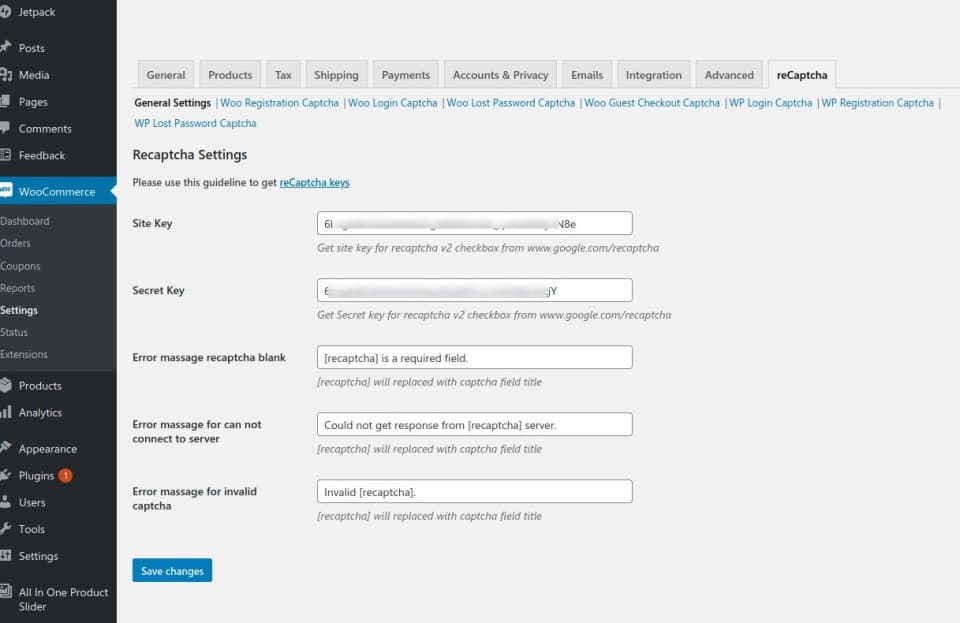
Task: Focus the Site Key input field
Action: coord(474,223)
